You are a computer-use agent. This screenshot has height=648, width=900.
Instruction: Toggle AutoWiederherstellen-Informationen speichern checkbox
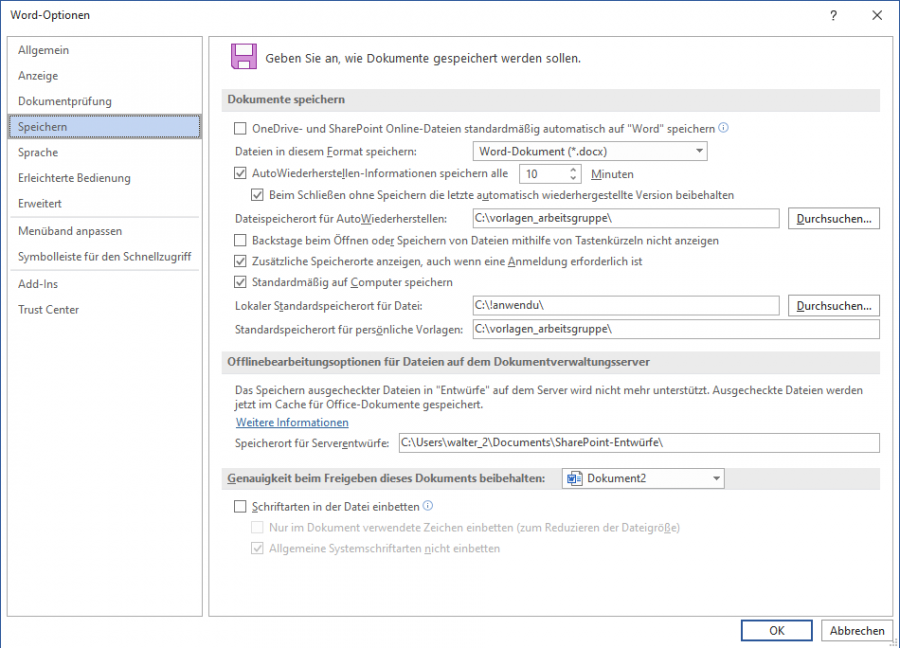[240, 173]
